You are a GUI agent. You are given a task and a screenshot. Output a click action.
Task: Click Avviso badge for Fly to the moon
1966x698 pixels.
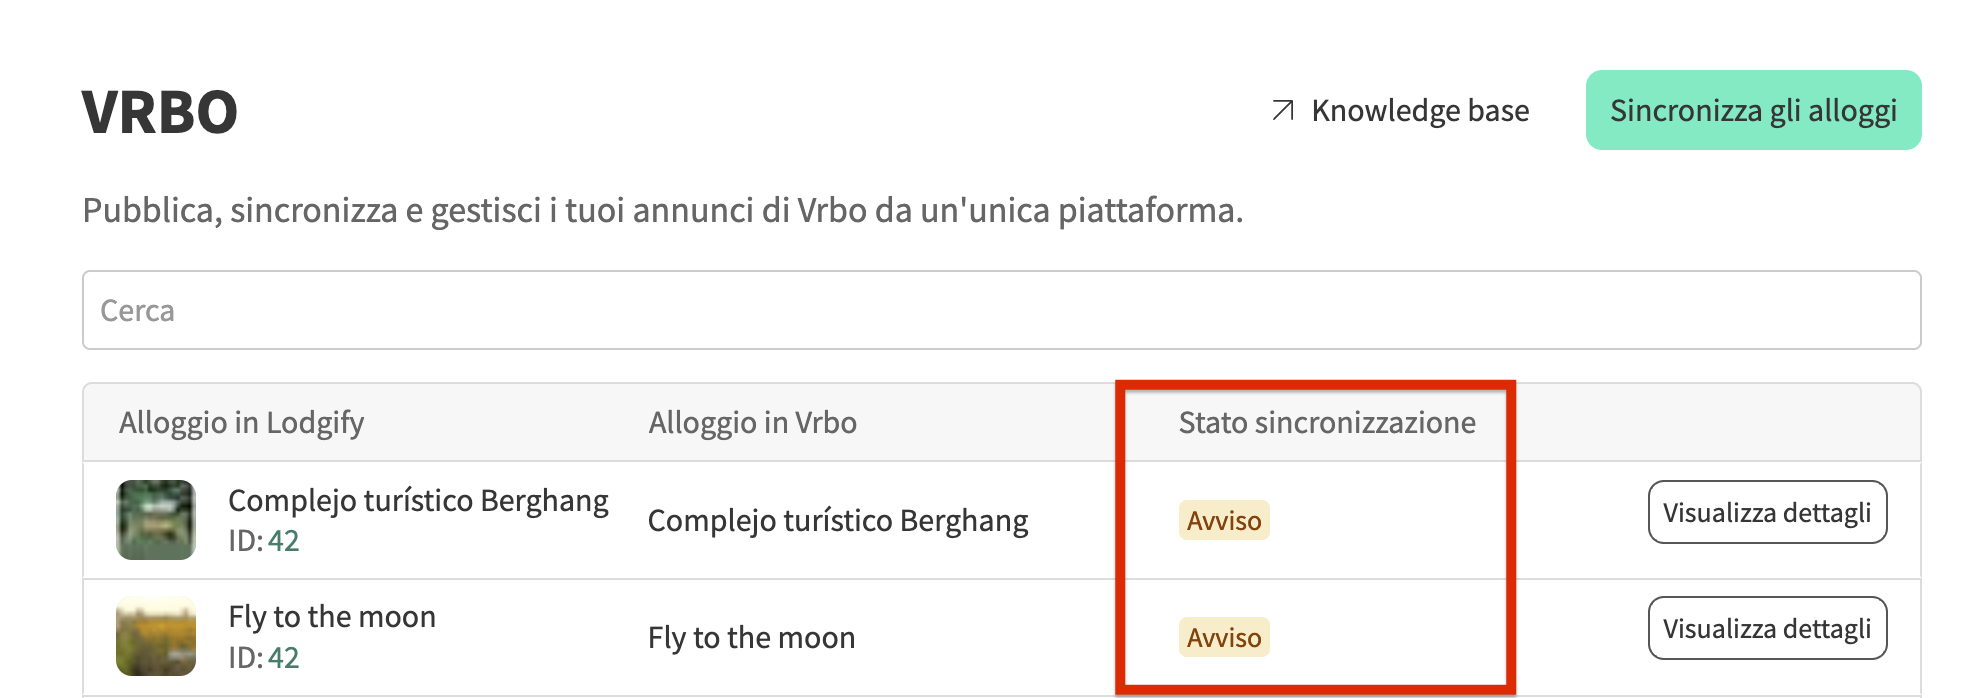(x=1224, y=637)
